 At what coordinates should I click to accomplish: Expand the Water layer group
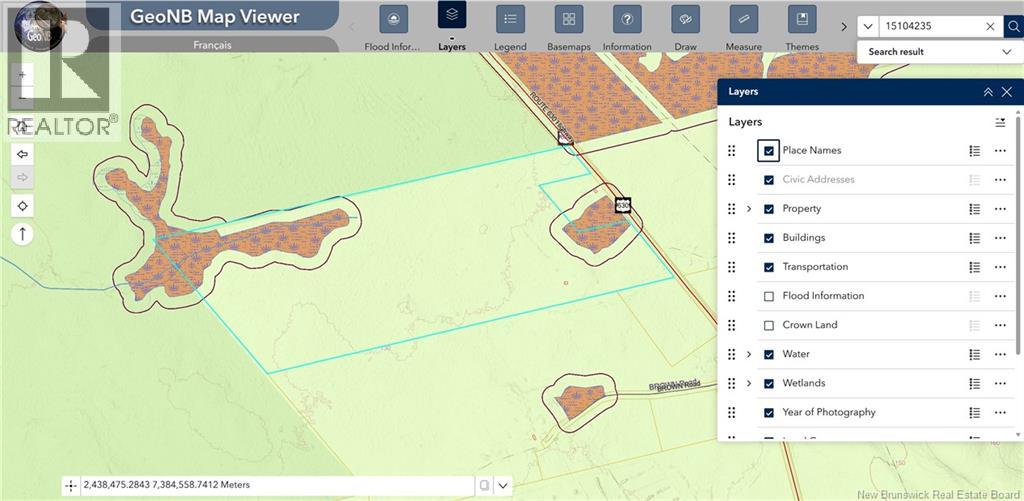point(749,355)
